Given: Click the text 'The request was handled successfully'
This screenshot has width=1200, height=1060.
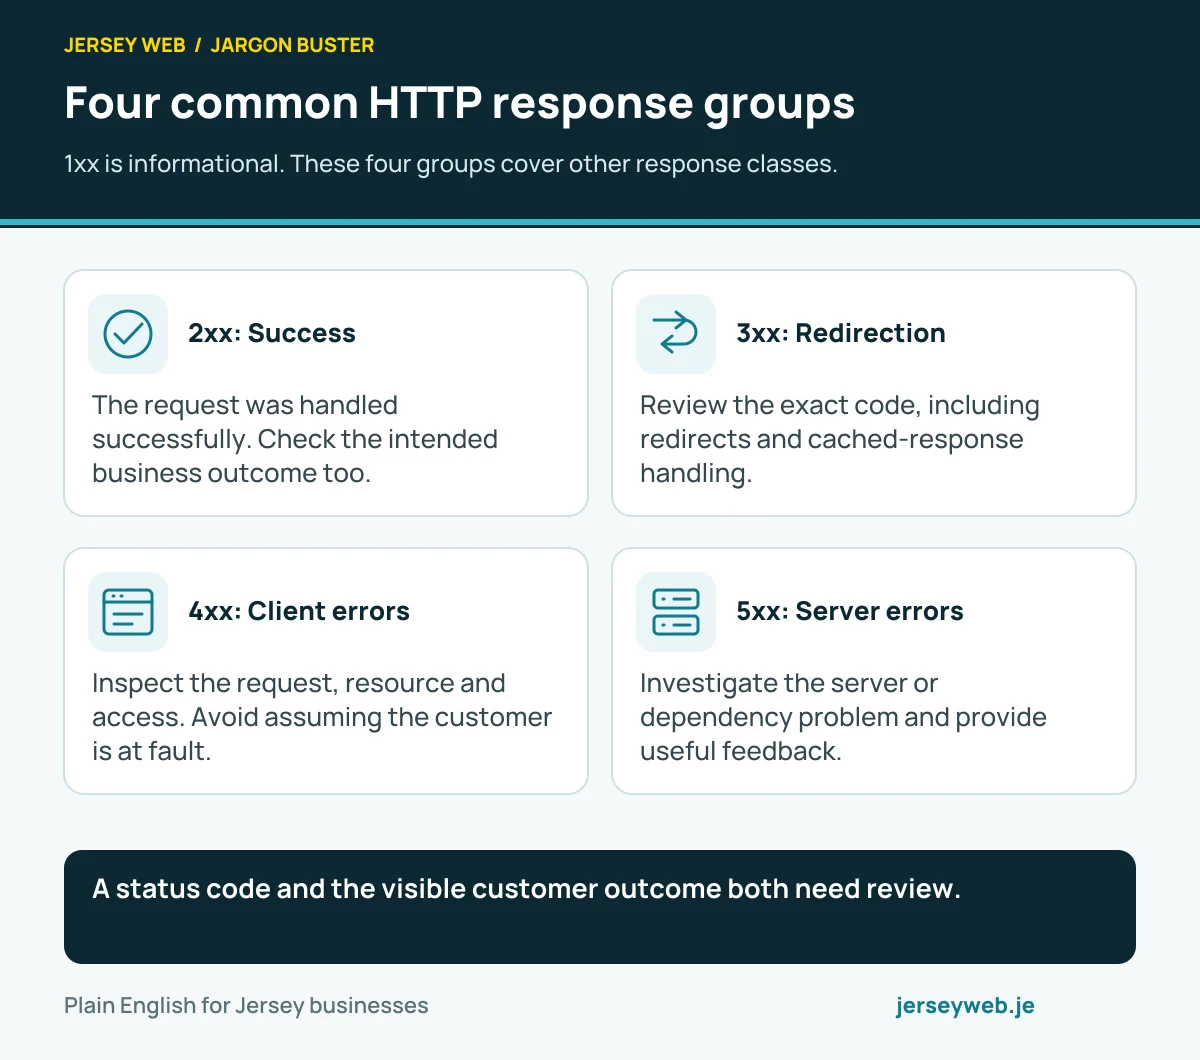Looking at the screenshot, I should (x=295, y=439).
